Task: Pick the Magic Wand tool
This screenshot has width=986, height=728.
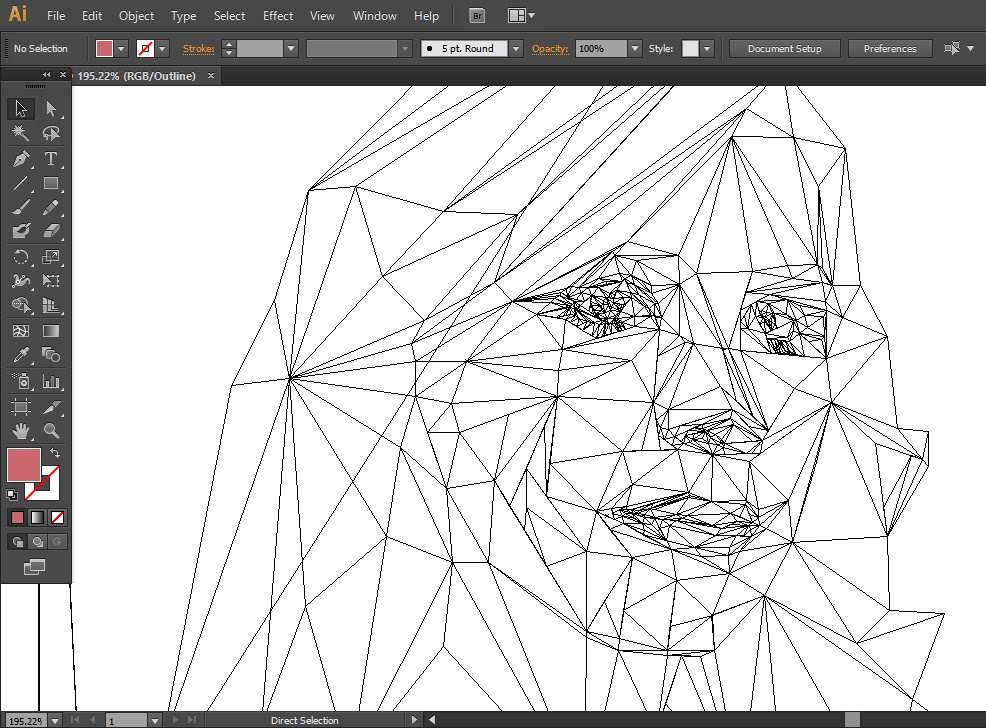Action: coord(21,134)
